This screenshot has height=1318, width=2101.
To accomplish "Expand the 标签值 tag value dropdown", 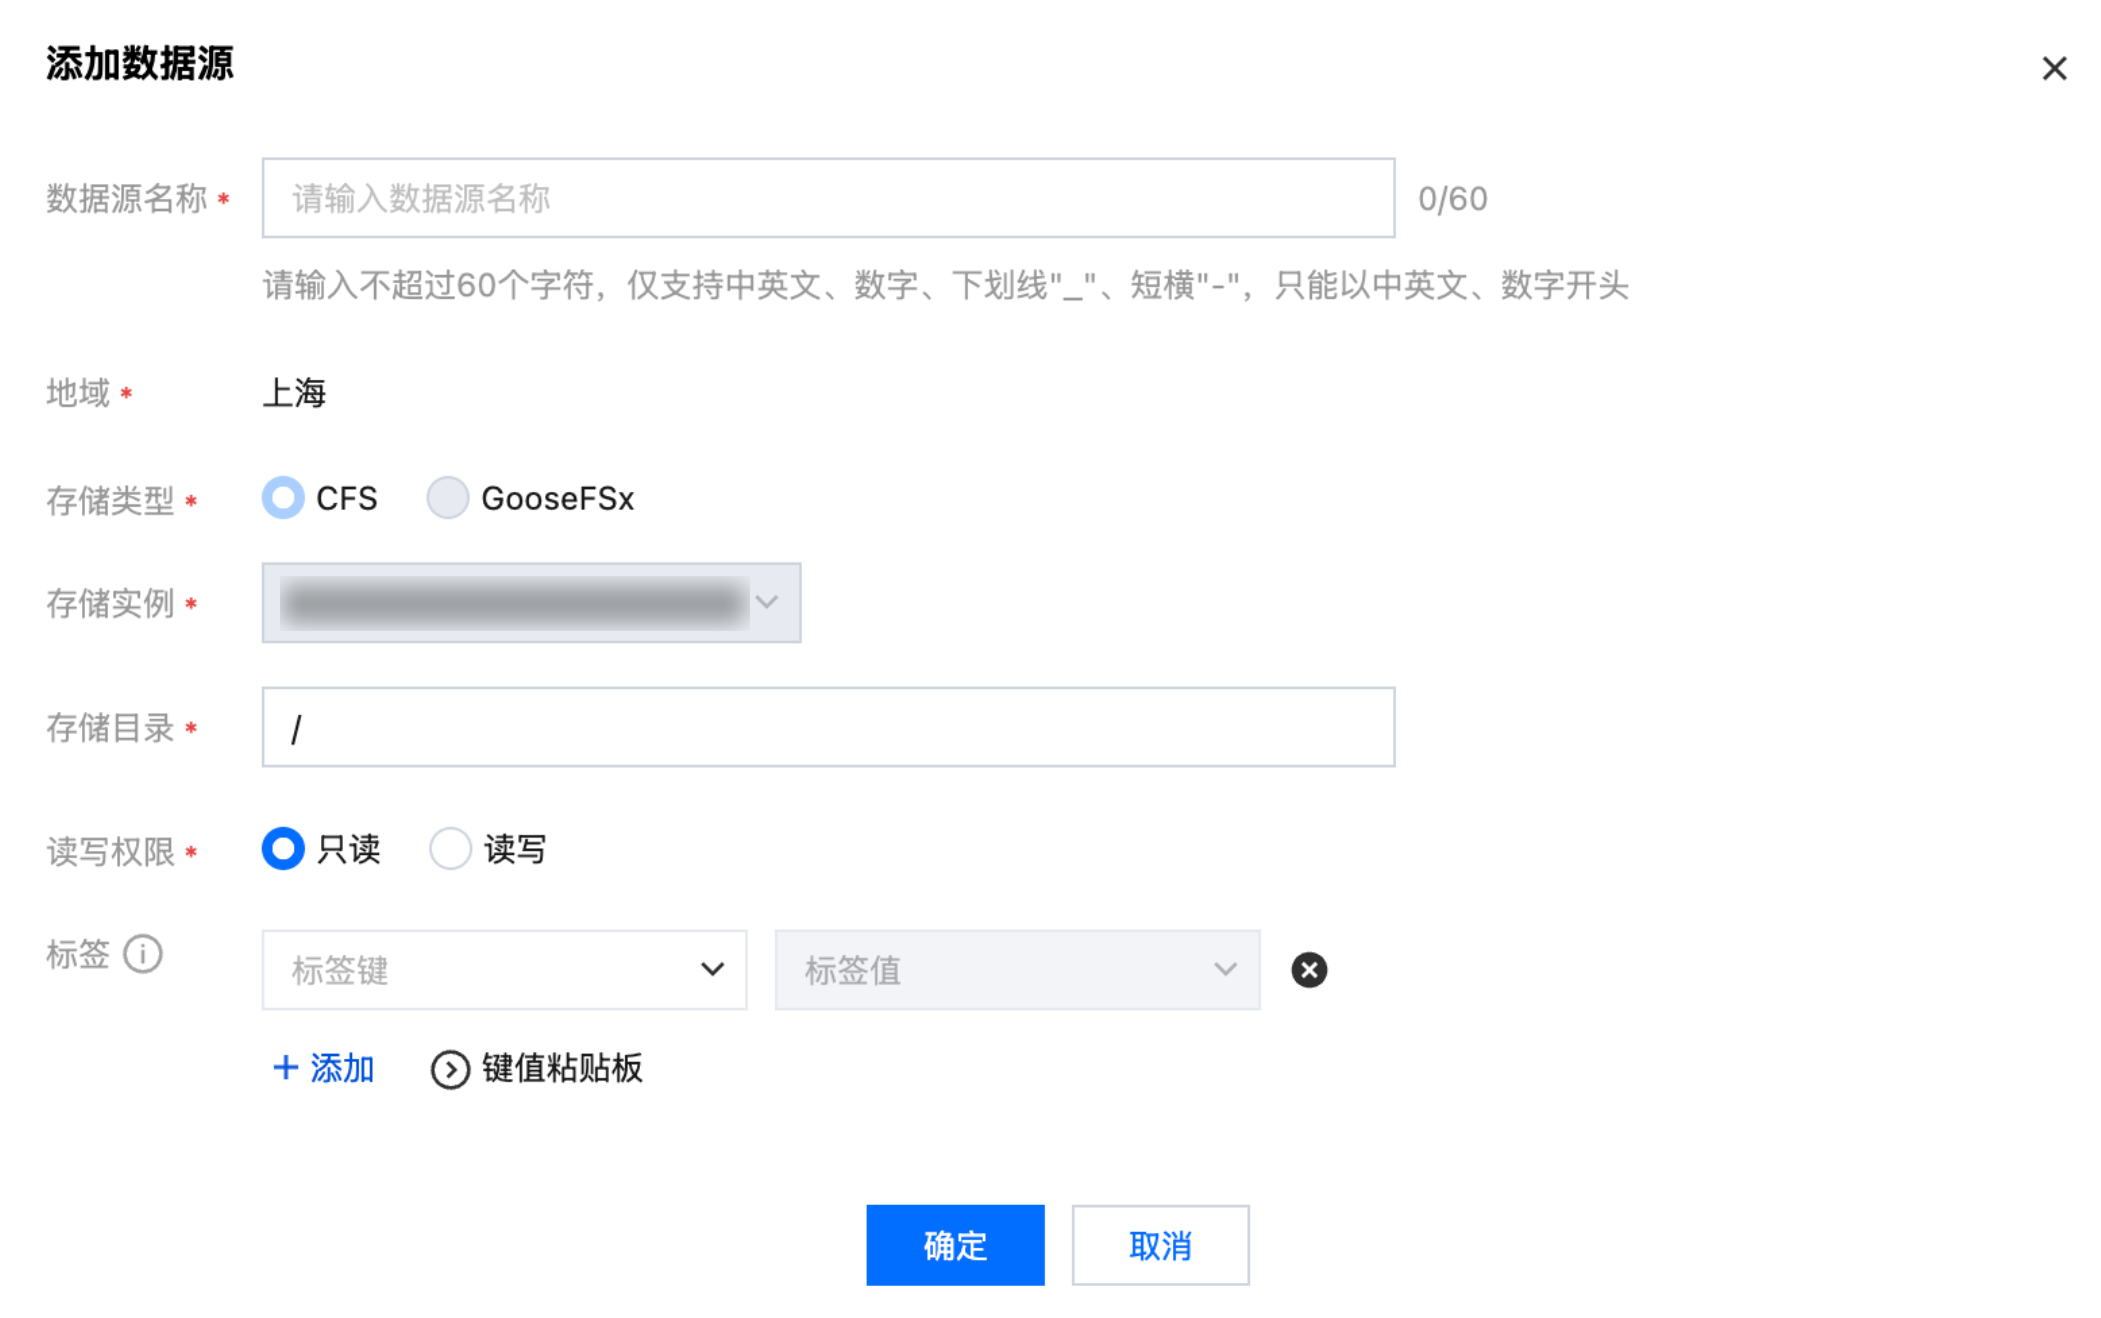I will (x=1016, y=969).
